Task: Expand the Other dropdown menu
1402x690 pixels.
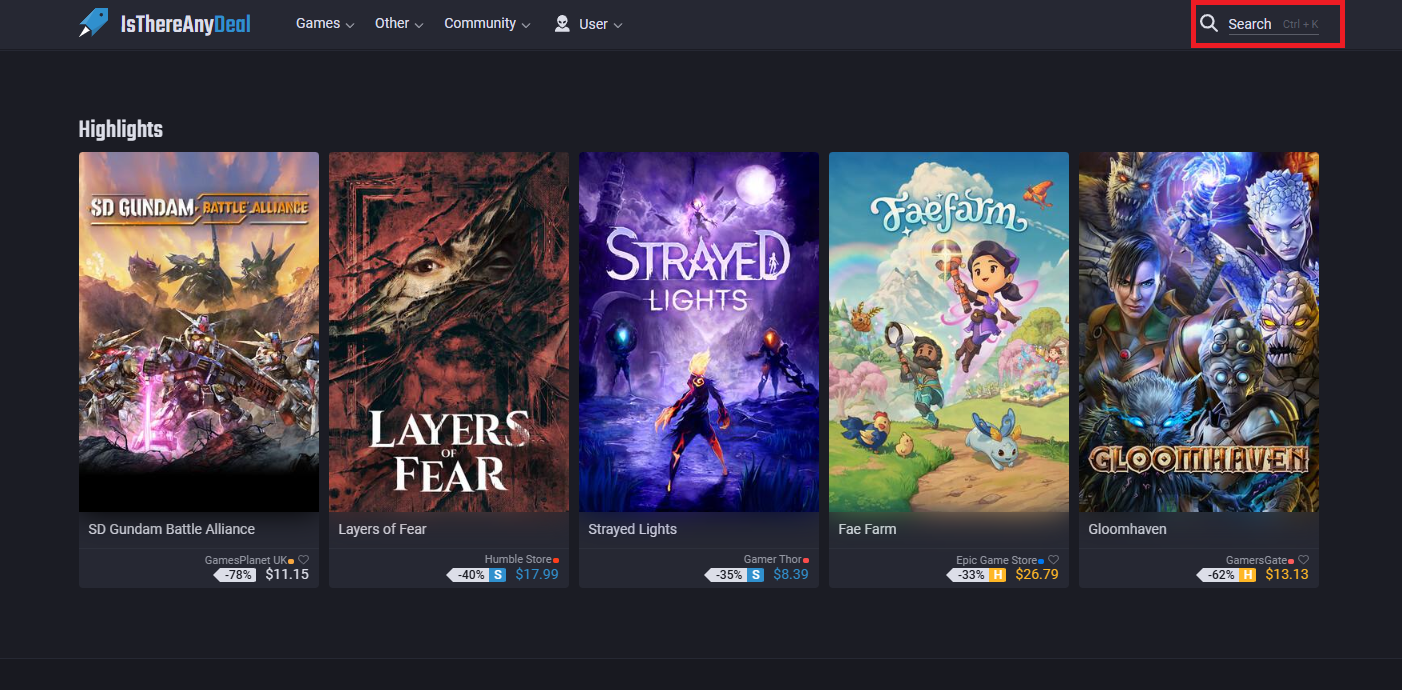Action: [399, 23]
